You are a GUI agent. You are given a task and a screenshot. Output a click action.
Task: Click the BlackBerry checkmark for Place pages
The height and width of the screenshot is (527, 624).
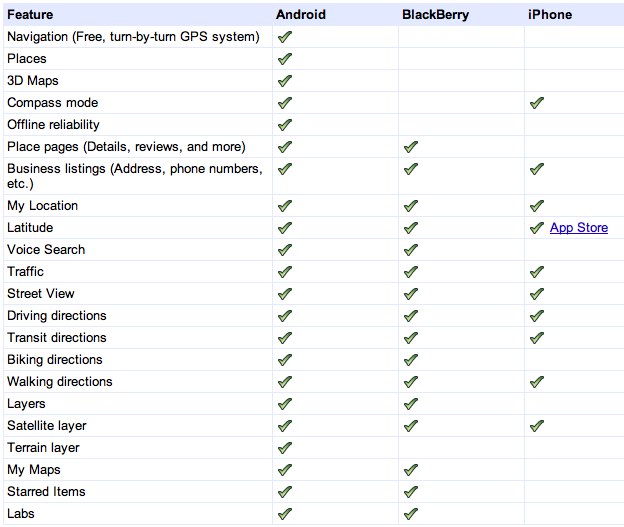(x=411, y=147)
